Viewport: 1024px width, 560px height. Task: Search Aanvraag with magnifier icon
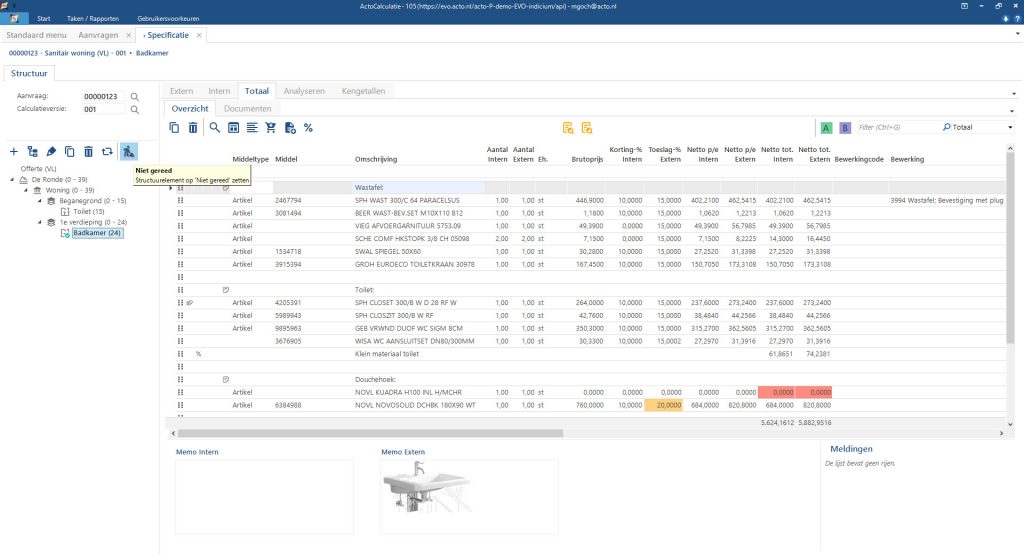point(135,97)
